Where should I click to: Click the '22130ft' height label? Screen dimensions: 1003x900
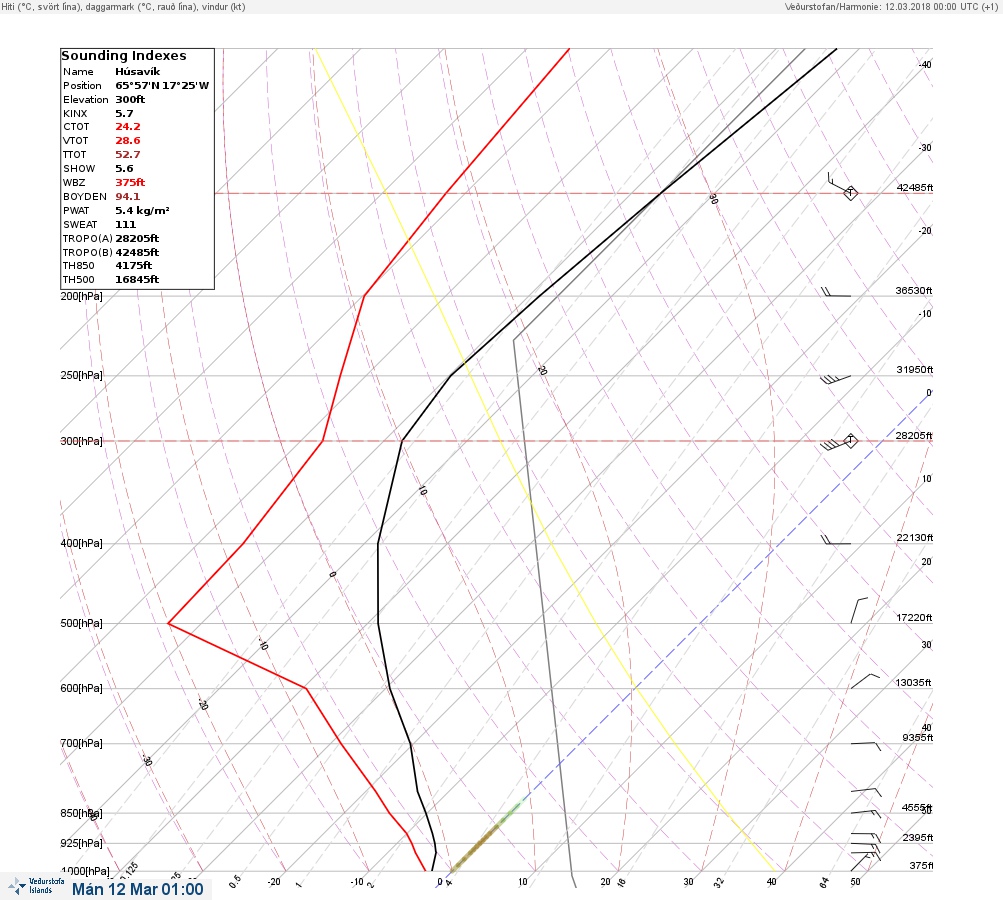tap(915, 537)
